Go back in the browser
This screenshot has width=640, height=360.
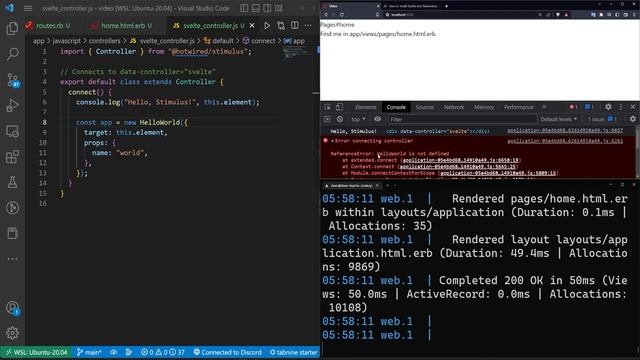(x=326, y=15)
